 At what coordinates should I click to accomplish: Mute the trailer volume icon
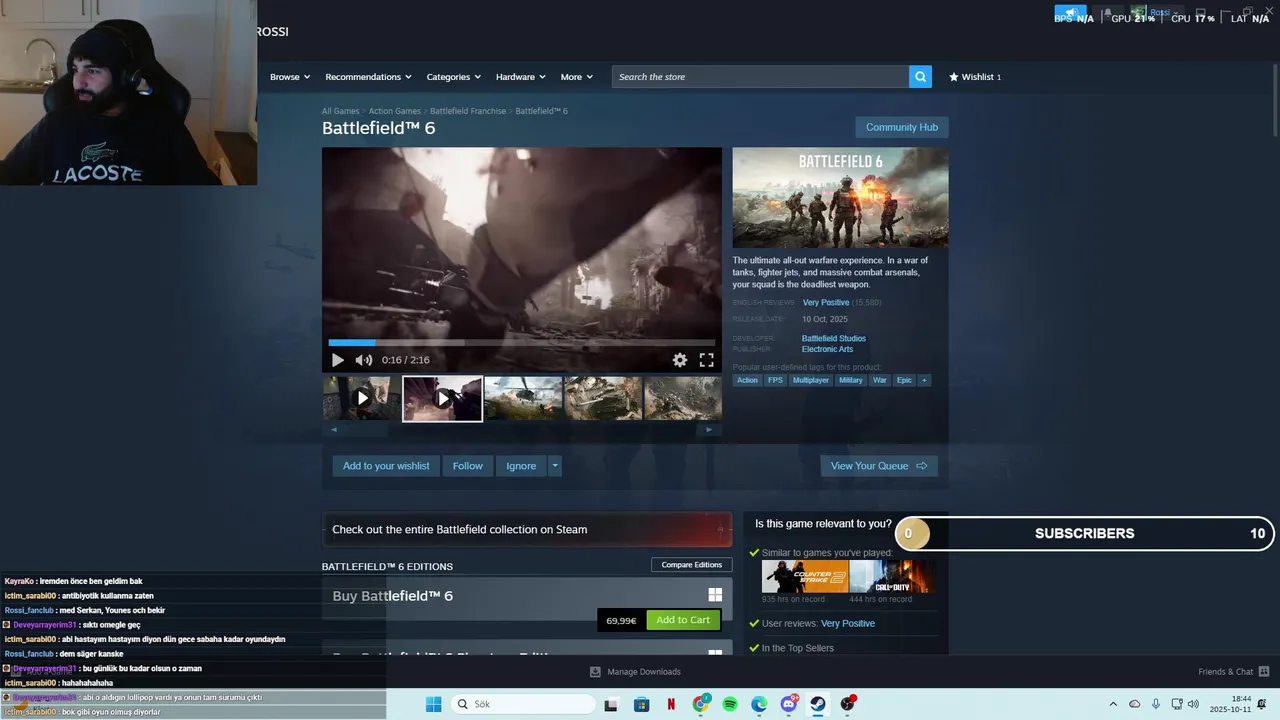364,360
